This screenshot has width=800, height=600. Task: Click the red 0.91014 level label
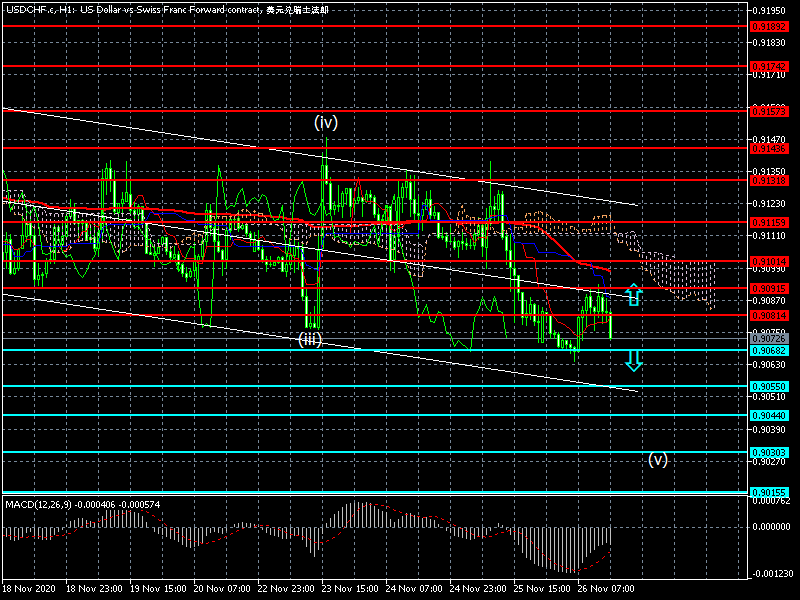[769, 260]
